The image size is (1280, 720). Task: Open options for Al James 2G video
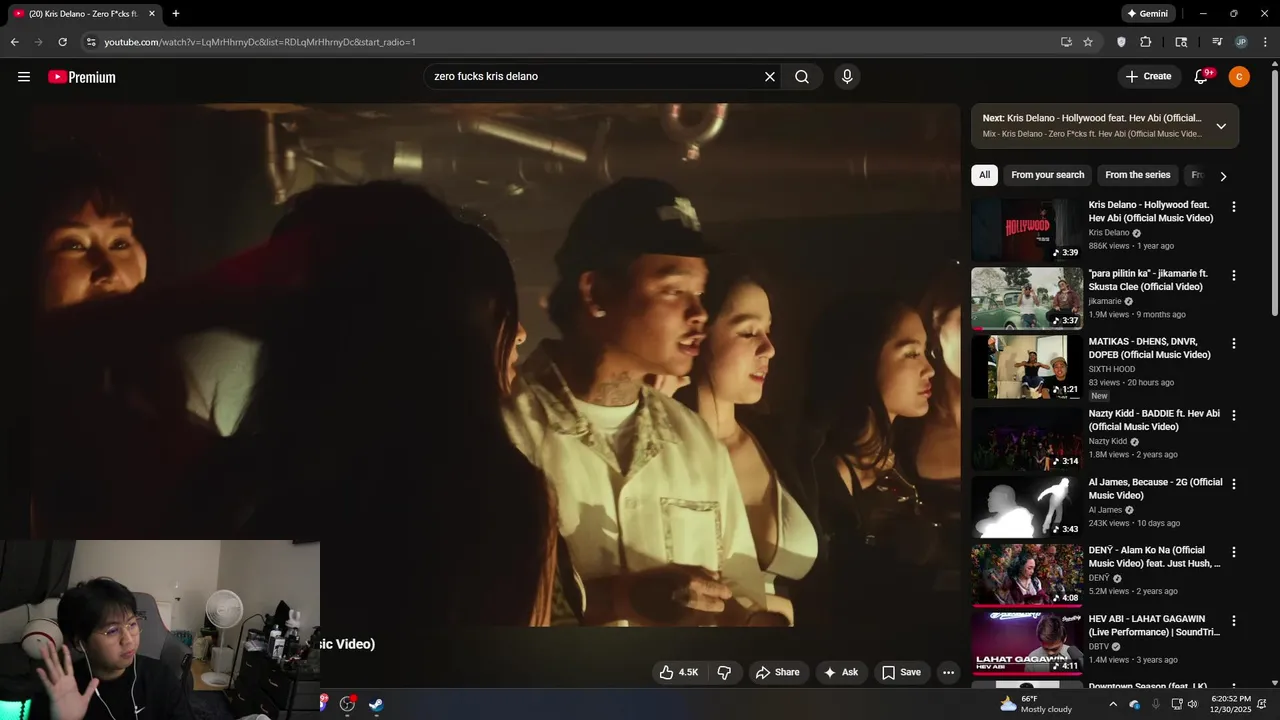pos(1233,483)
